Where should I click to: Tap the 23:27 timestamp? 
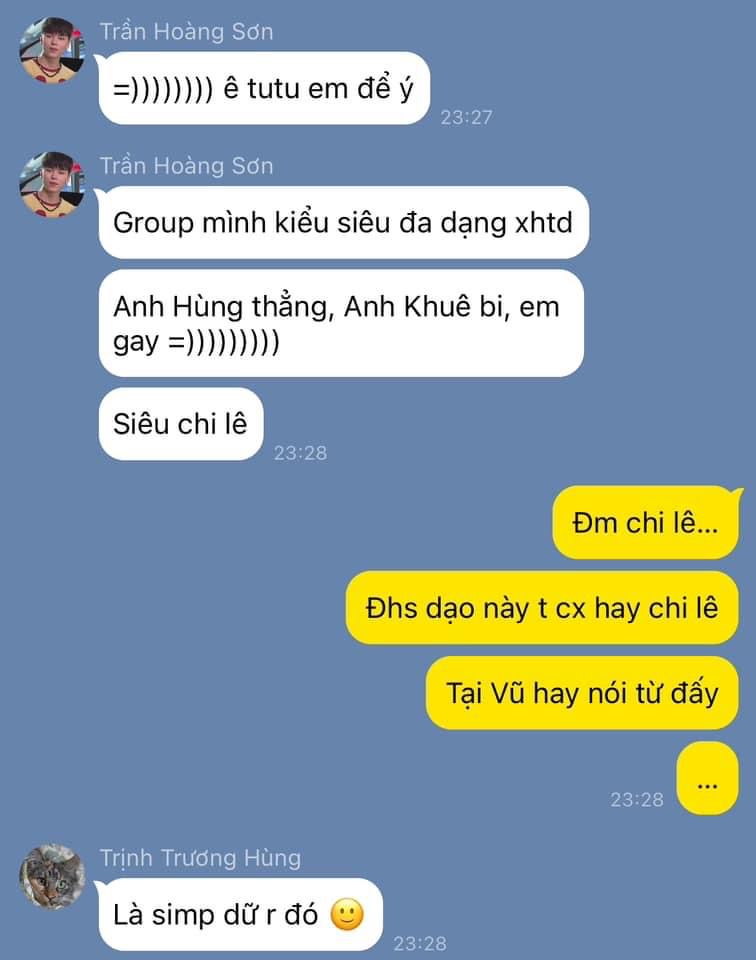coord(466,117)
